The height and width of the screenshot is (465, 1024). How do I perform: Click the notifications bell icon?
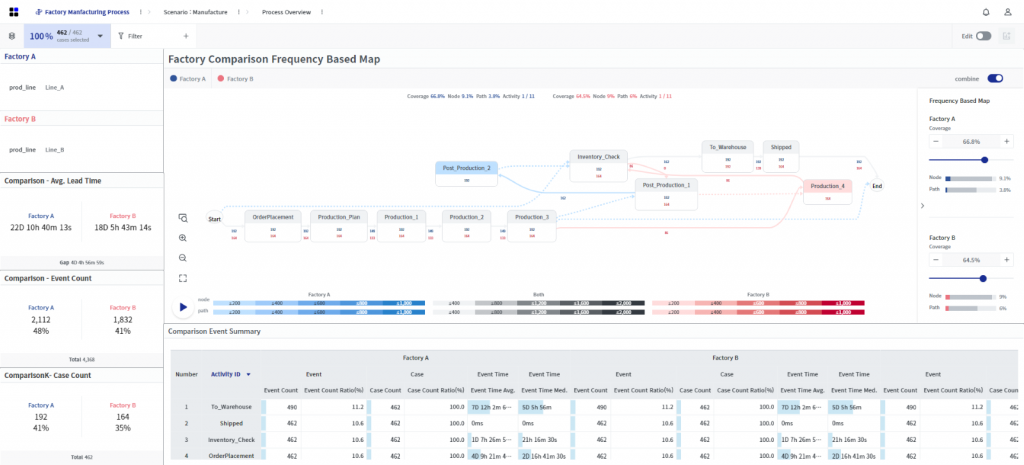[x=986, y=12]
